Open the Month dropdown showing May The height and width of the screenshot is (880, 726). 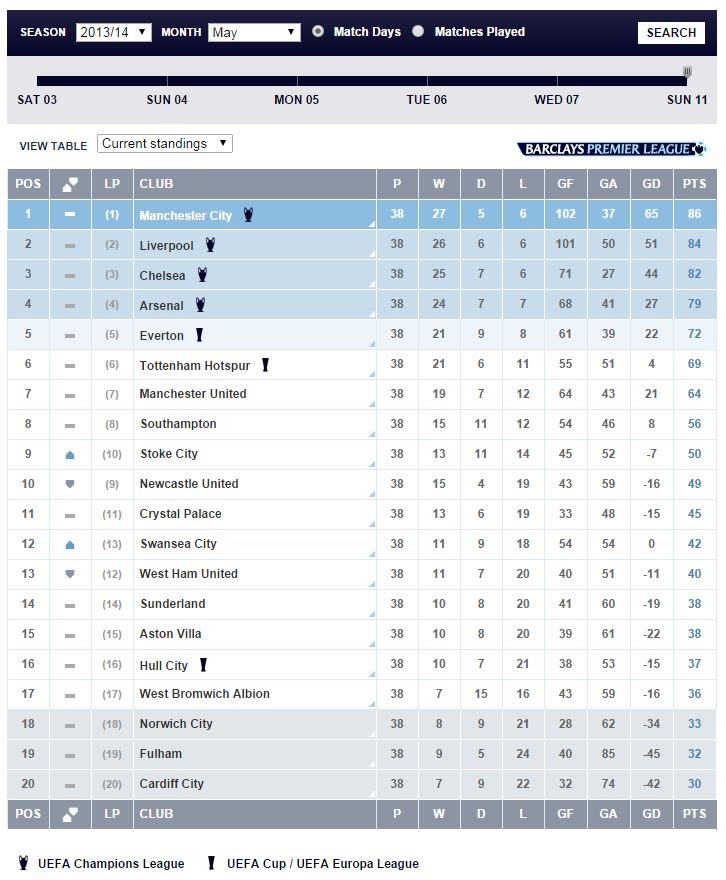click(254, 32)
